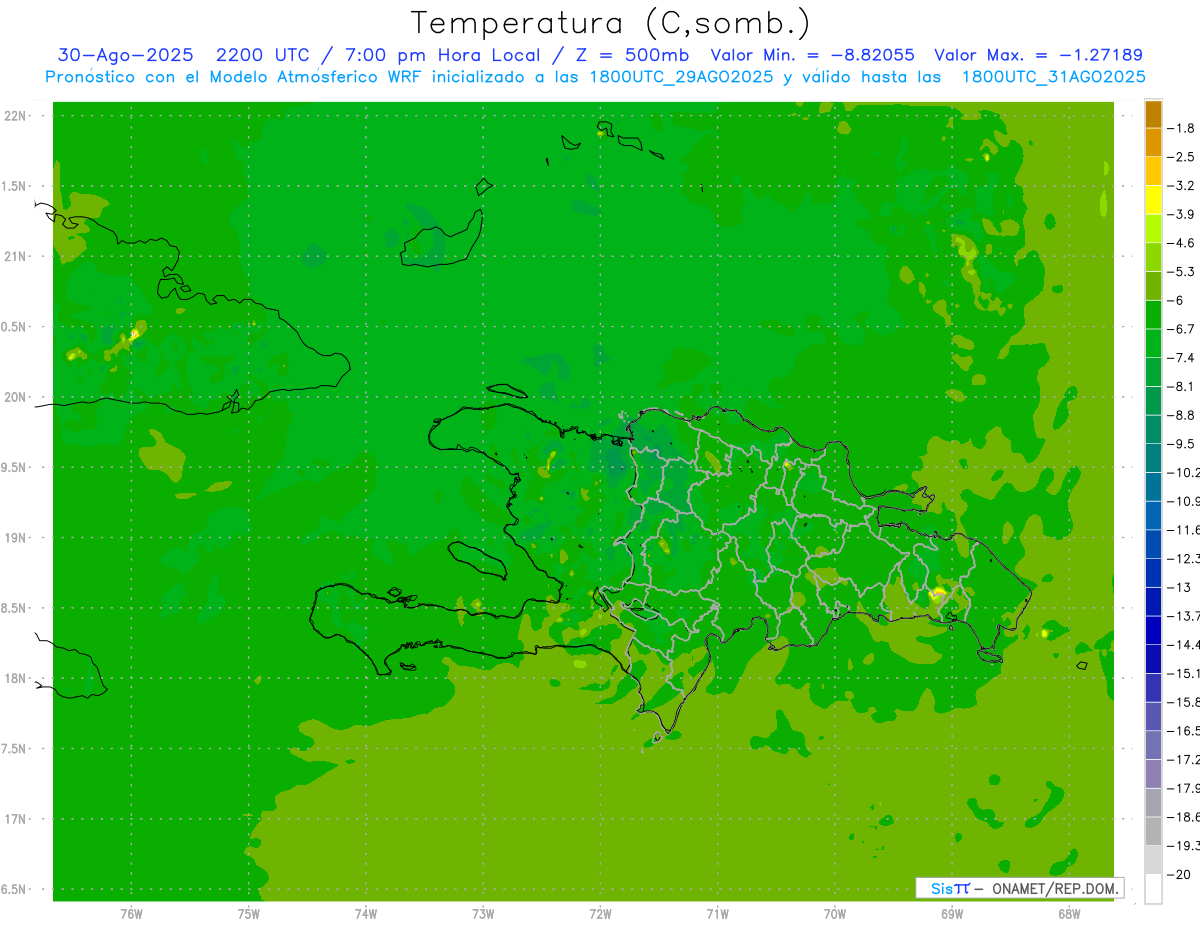Click the longitude label "70W"
This screenshot has width=1200, height=927.
pyautogui.click(x=835, y=914)
